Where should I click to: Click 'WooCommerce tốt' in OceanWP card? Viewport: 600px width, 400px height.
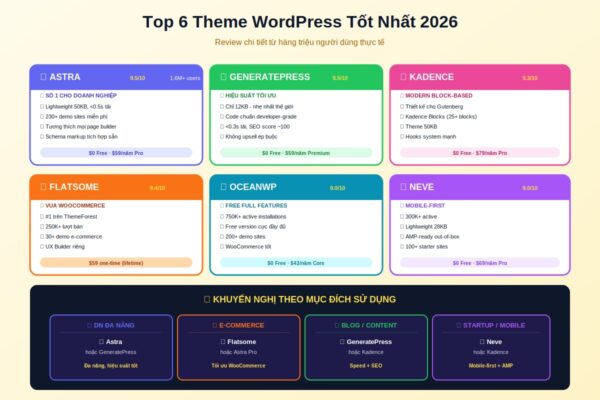(x=246, y=246)
